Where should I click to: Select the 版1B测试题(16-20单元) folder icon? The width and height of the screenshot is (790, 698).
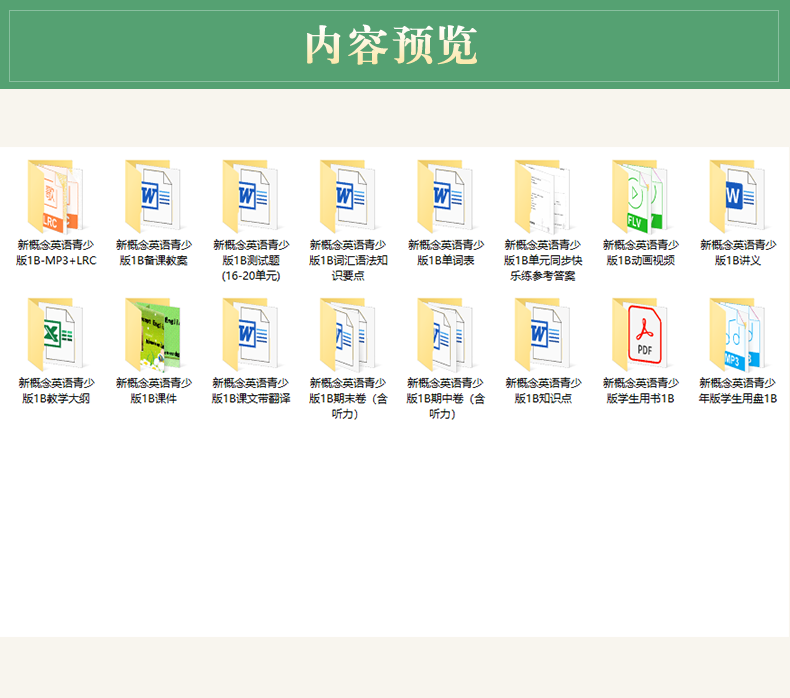(x=250, y=197)
